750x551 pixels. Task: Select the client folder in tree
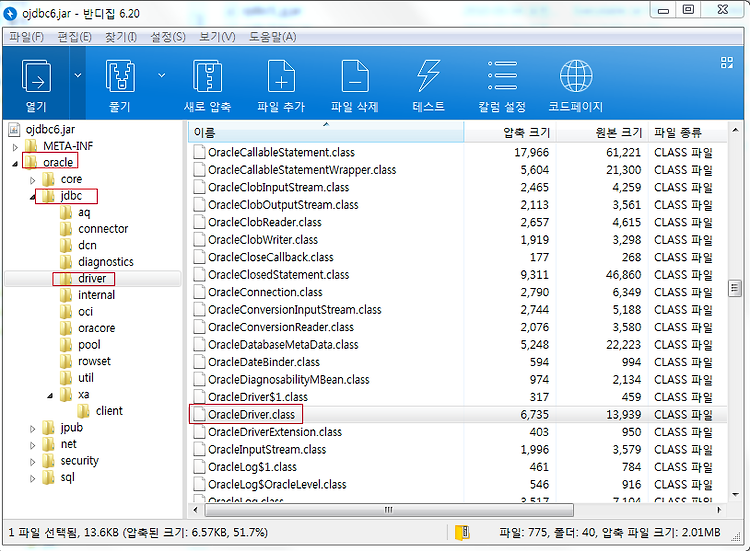[x=109, y=411]
